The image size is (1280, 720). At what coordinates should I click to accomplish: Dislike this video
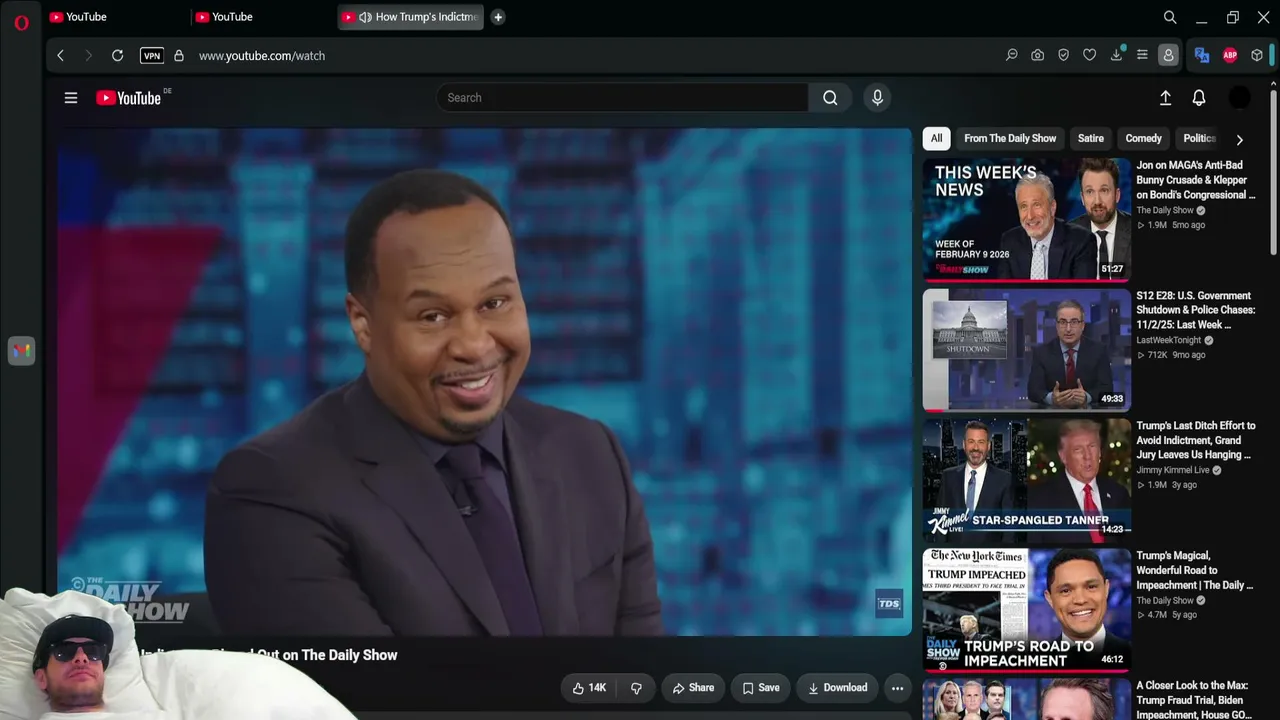tap(636, 688)
